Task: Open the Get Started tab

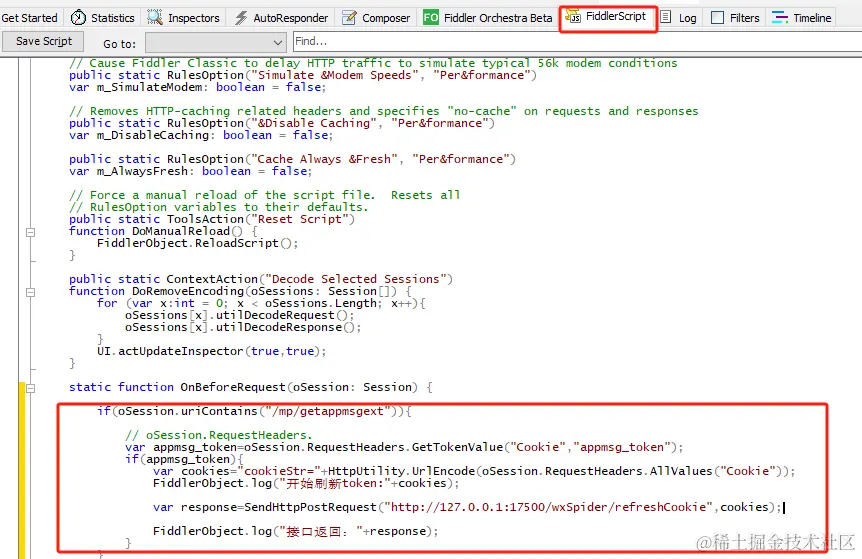Action: click(30, 18)
